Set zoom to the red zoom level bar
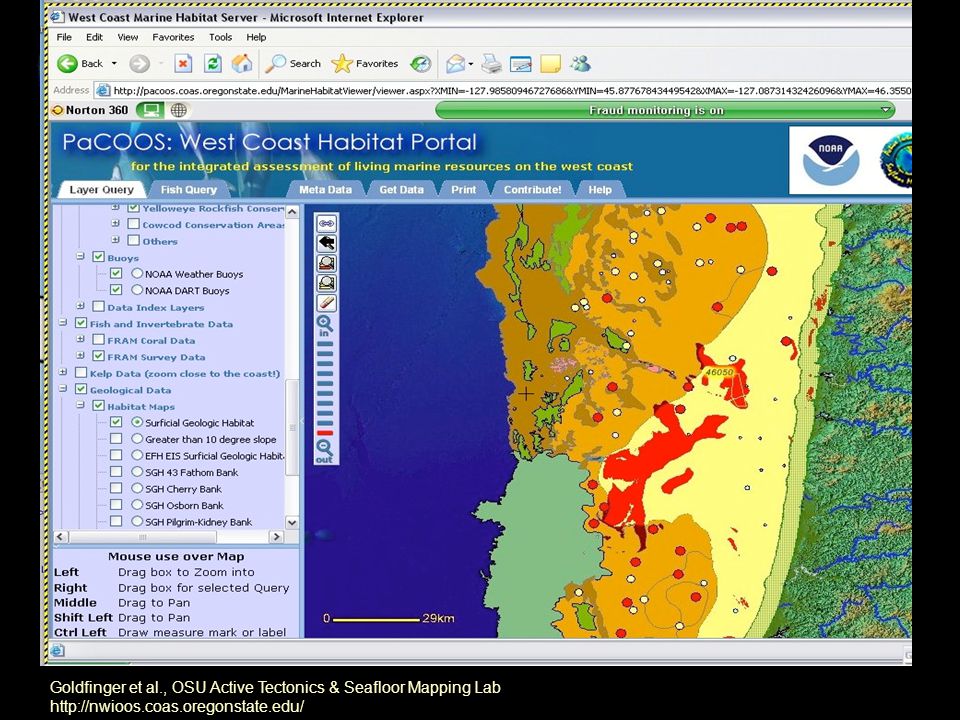 point(325,433)
